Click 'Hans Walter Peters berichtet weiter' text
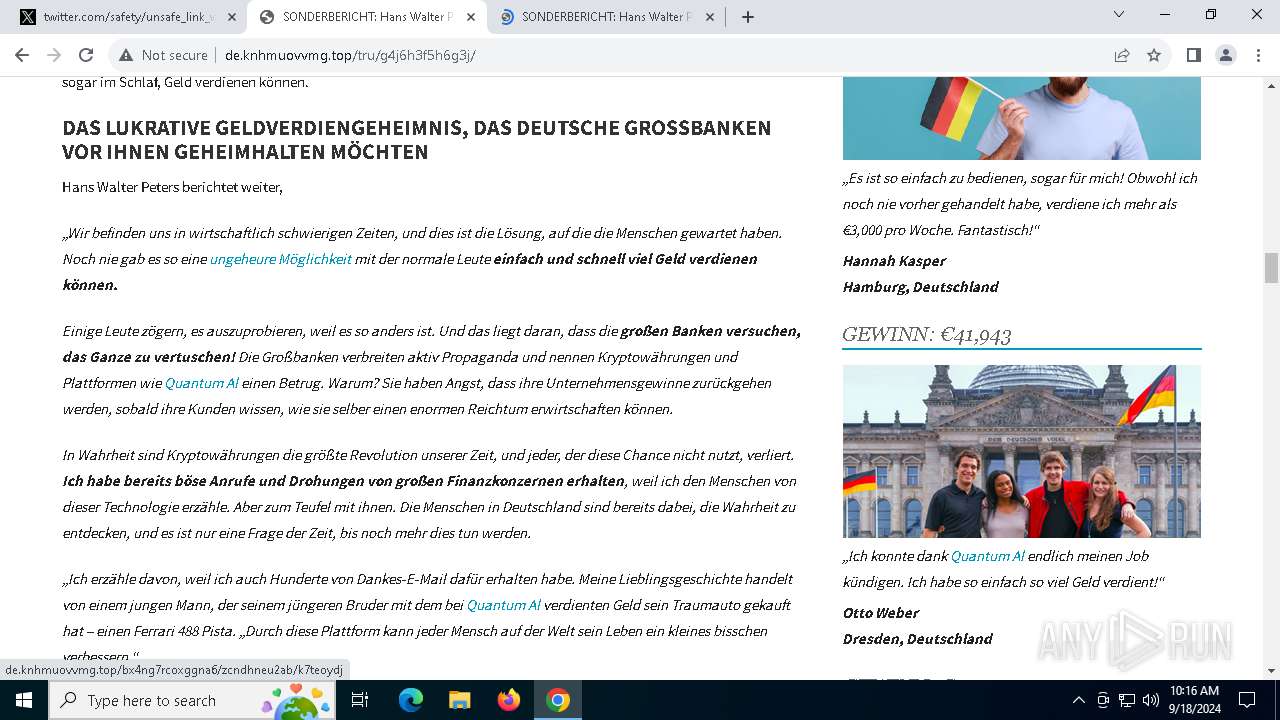The height and width of the screenshot is (720, 1280). [172, 187]
